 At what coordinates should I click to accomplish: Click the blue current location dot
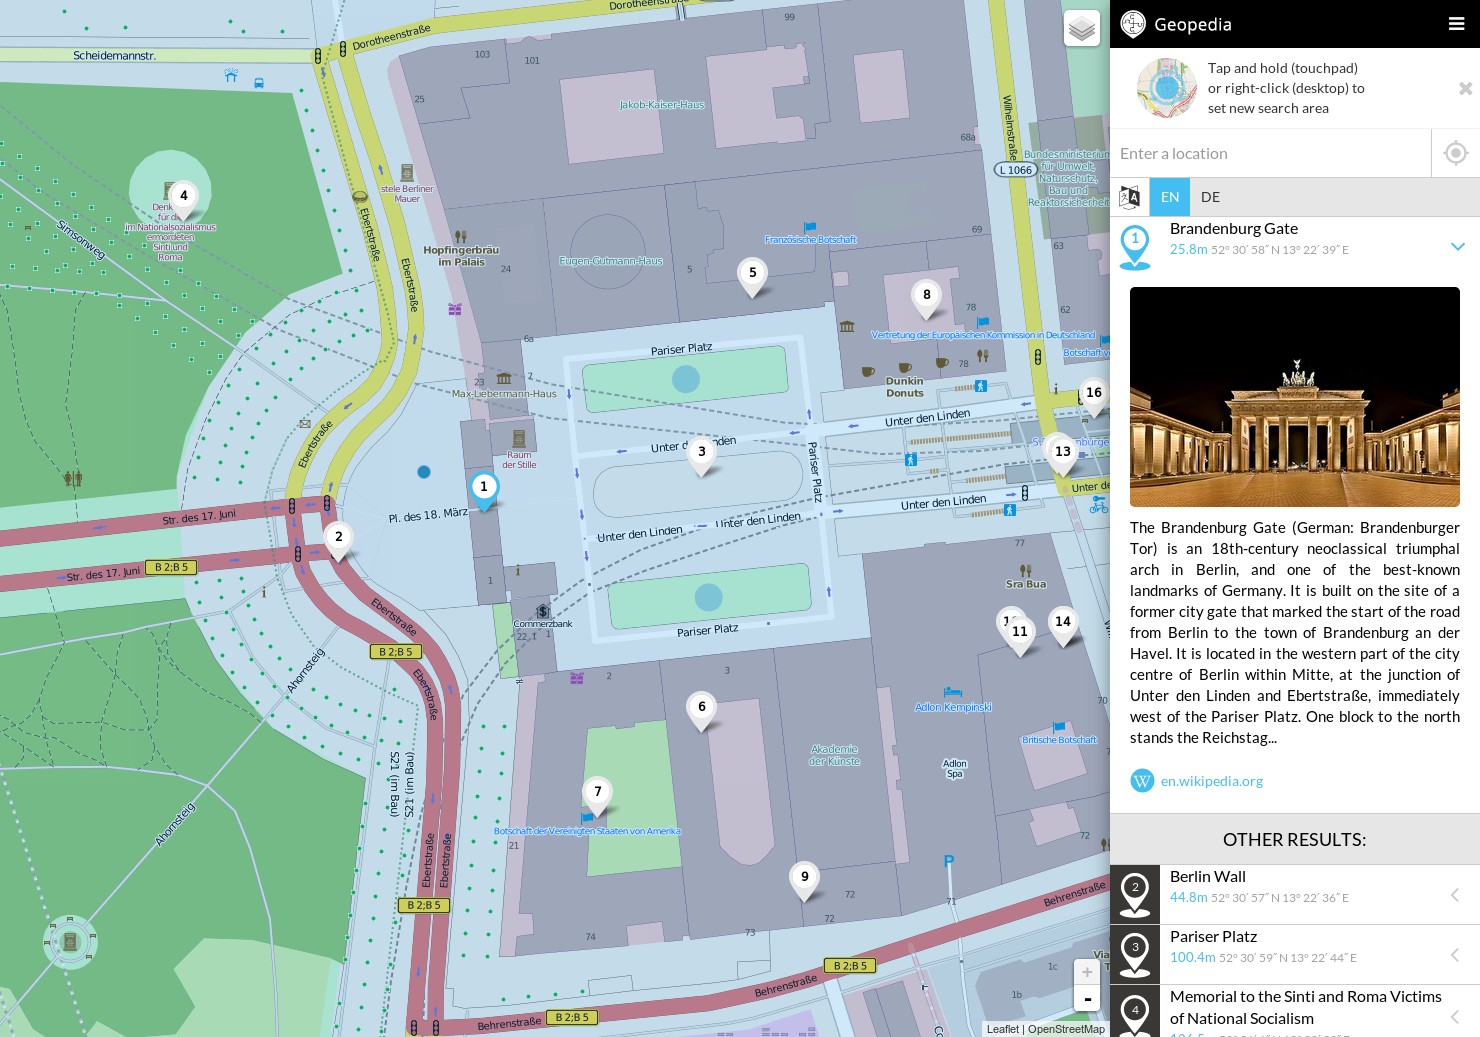tap(424, 472)
